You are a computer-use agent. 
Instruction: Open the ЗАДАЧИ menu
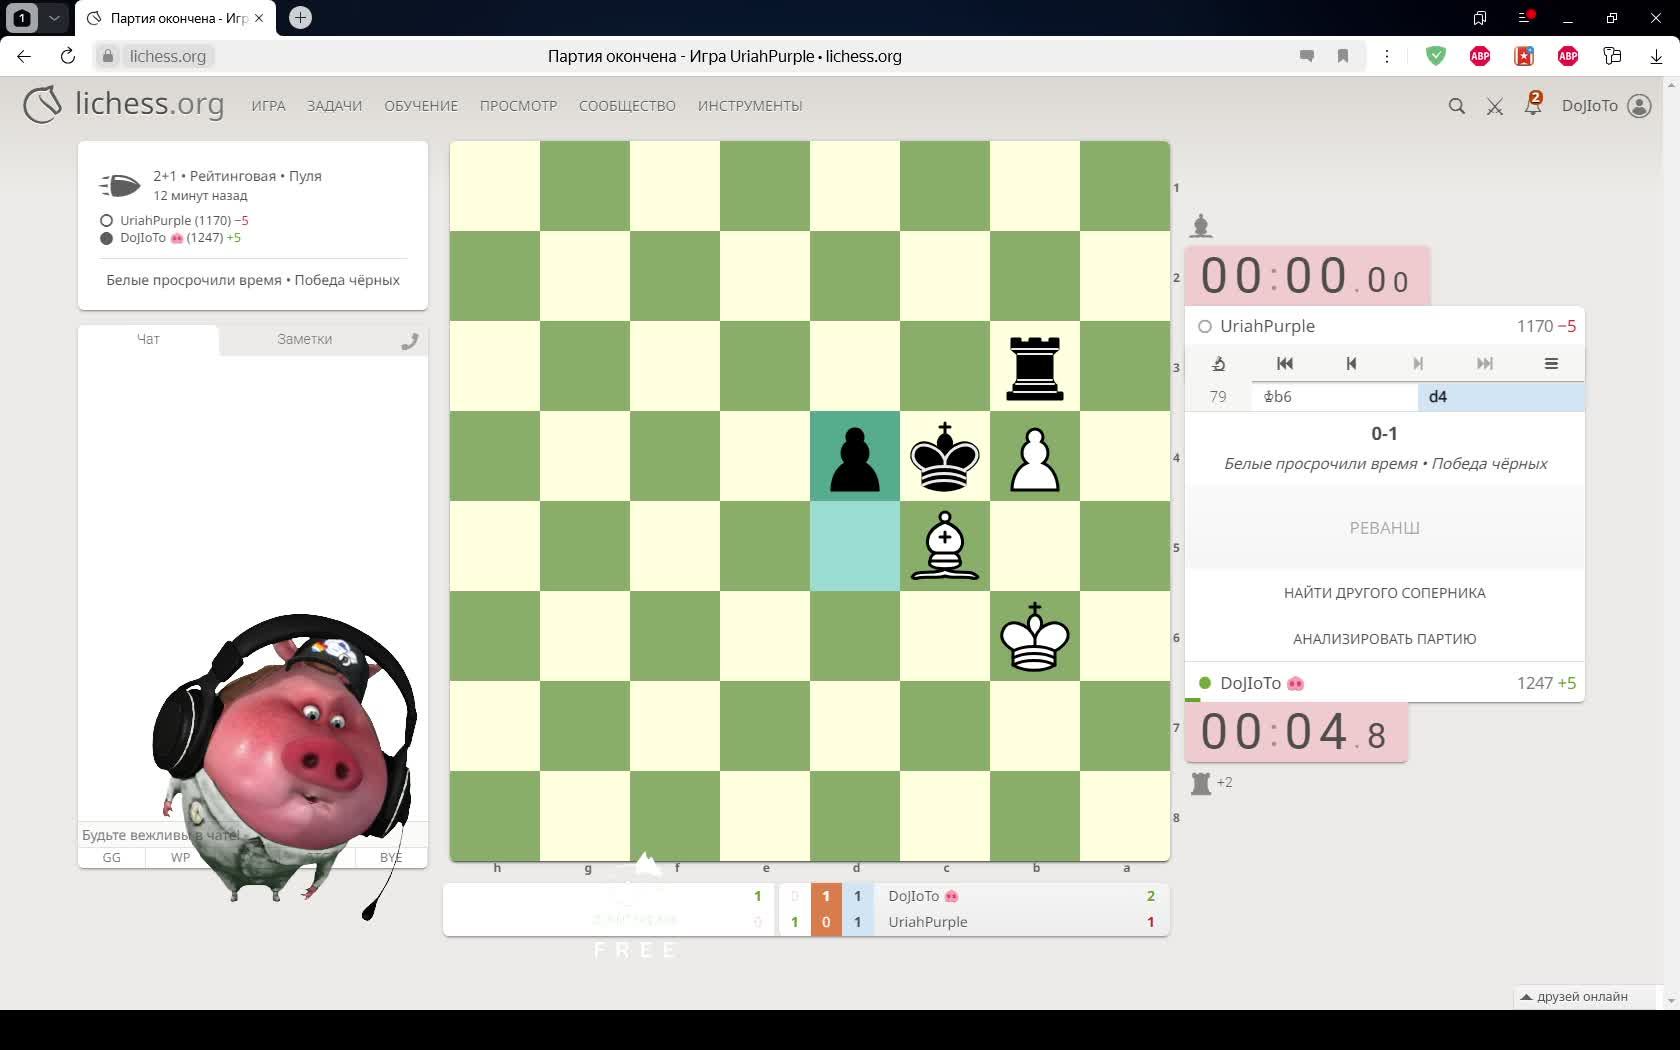[x=334, y=106]
